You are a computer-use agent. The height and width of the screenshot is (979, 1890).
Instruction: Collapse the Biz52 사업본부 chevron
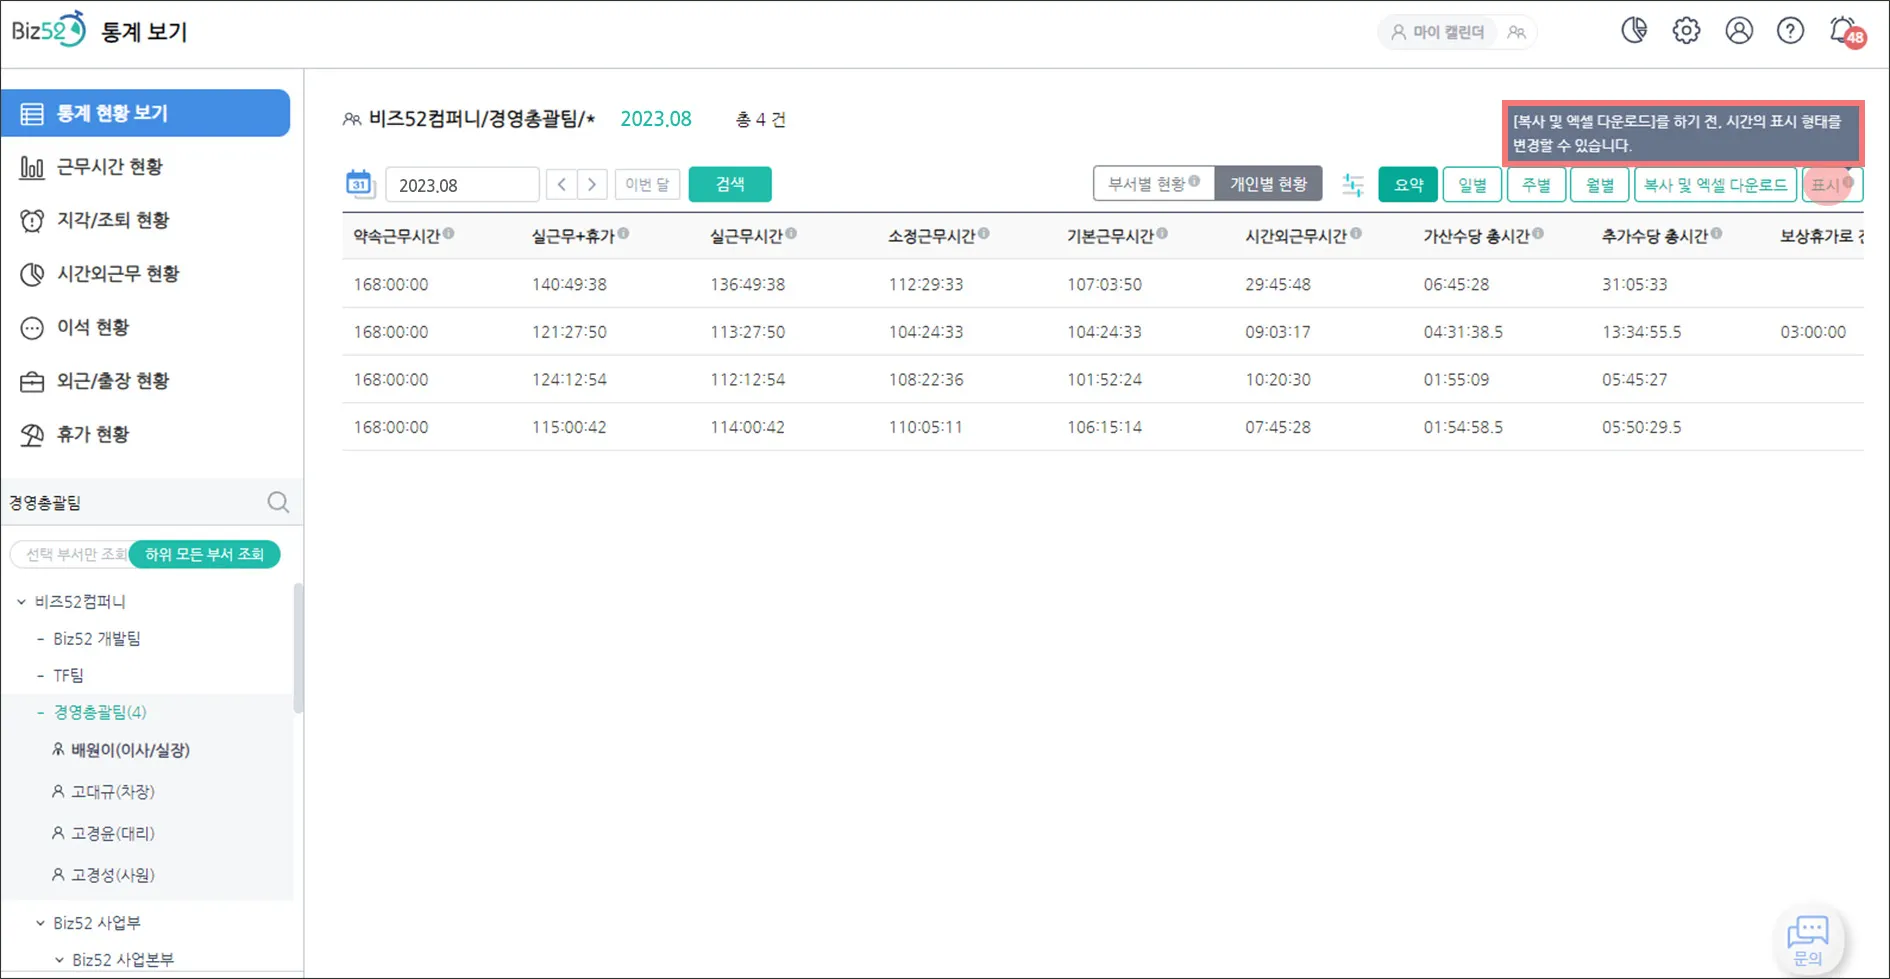(59, 960)
